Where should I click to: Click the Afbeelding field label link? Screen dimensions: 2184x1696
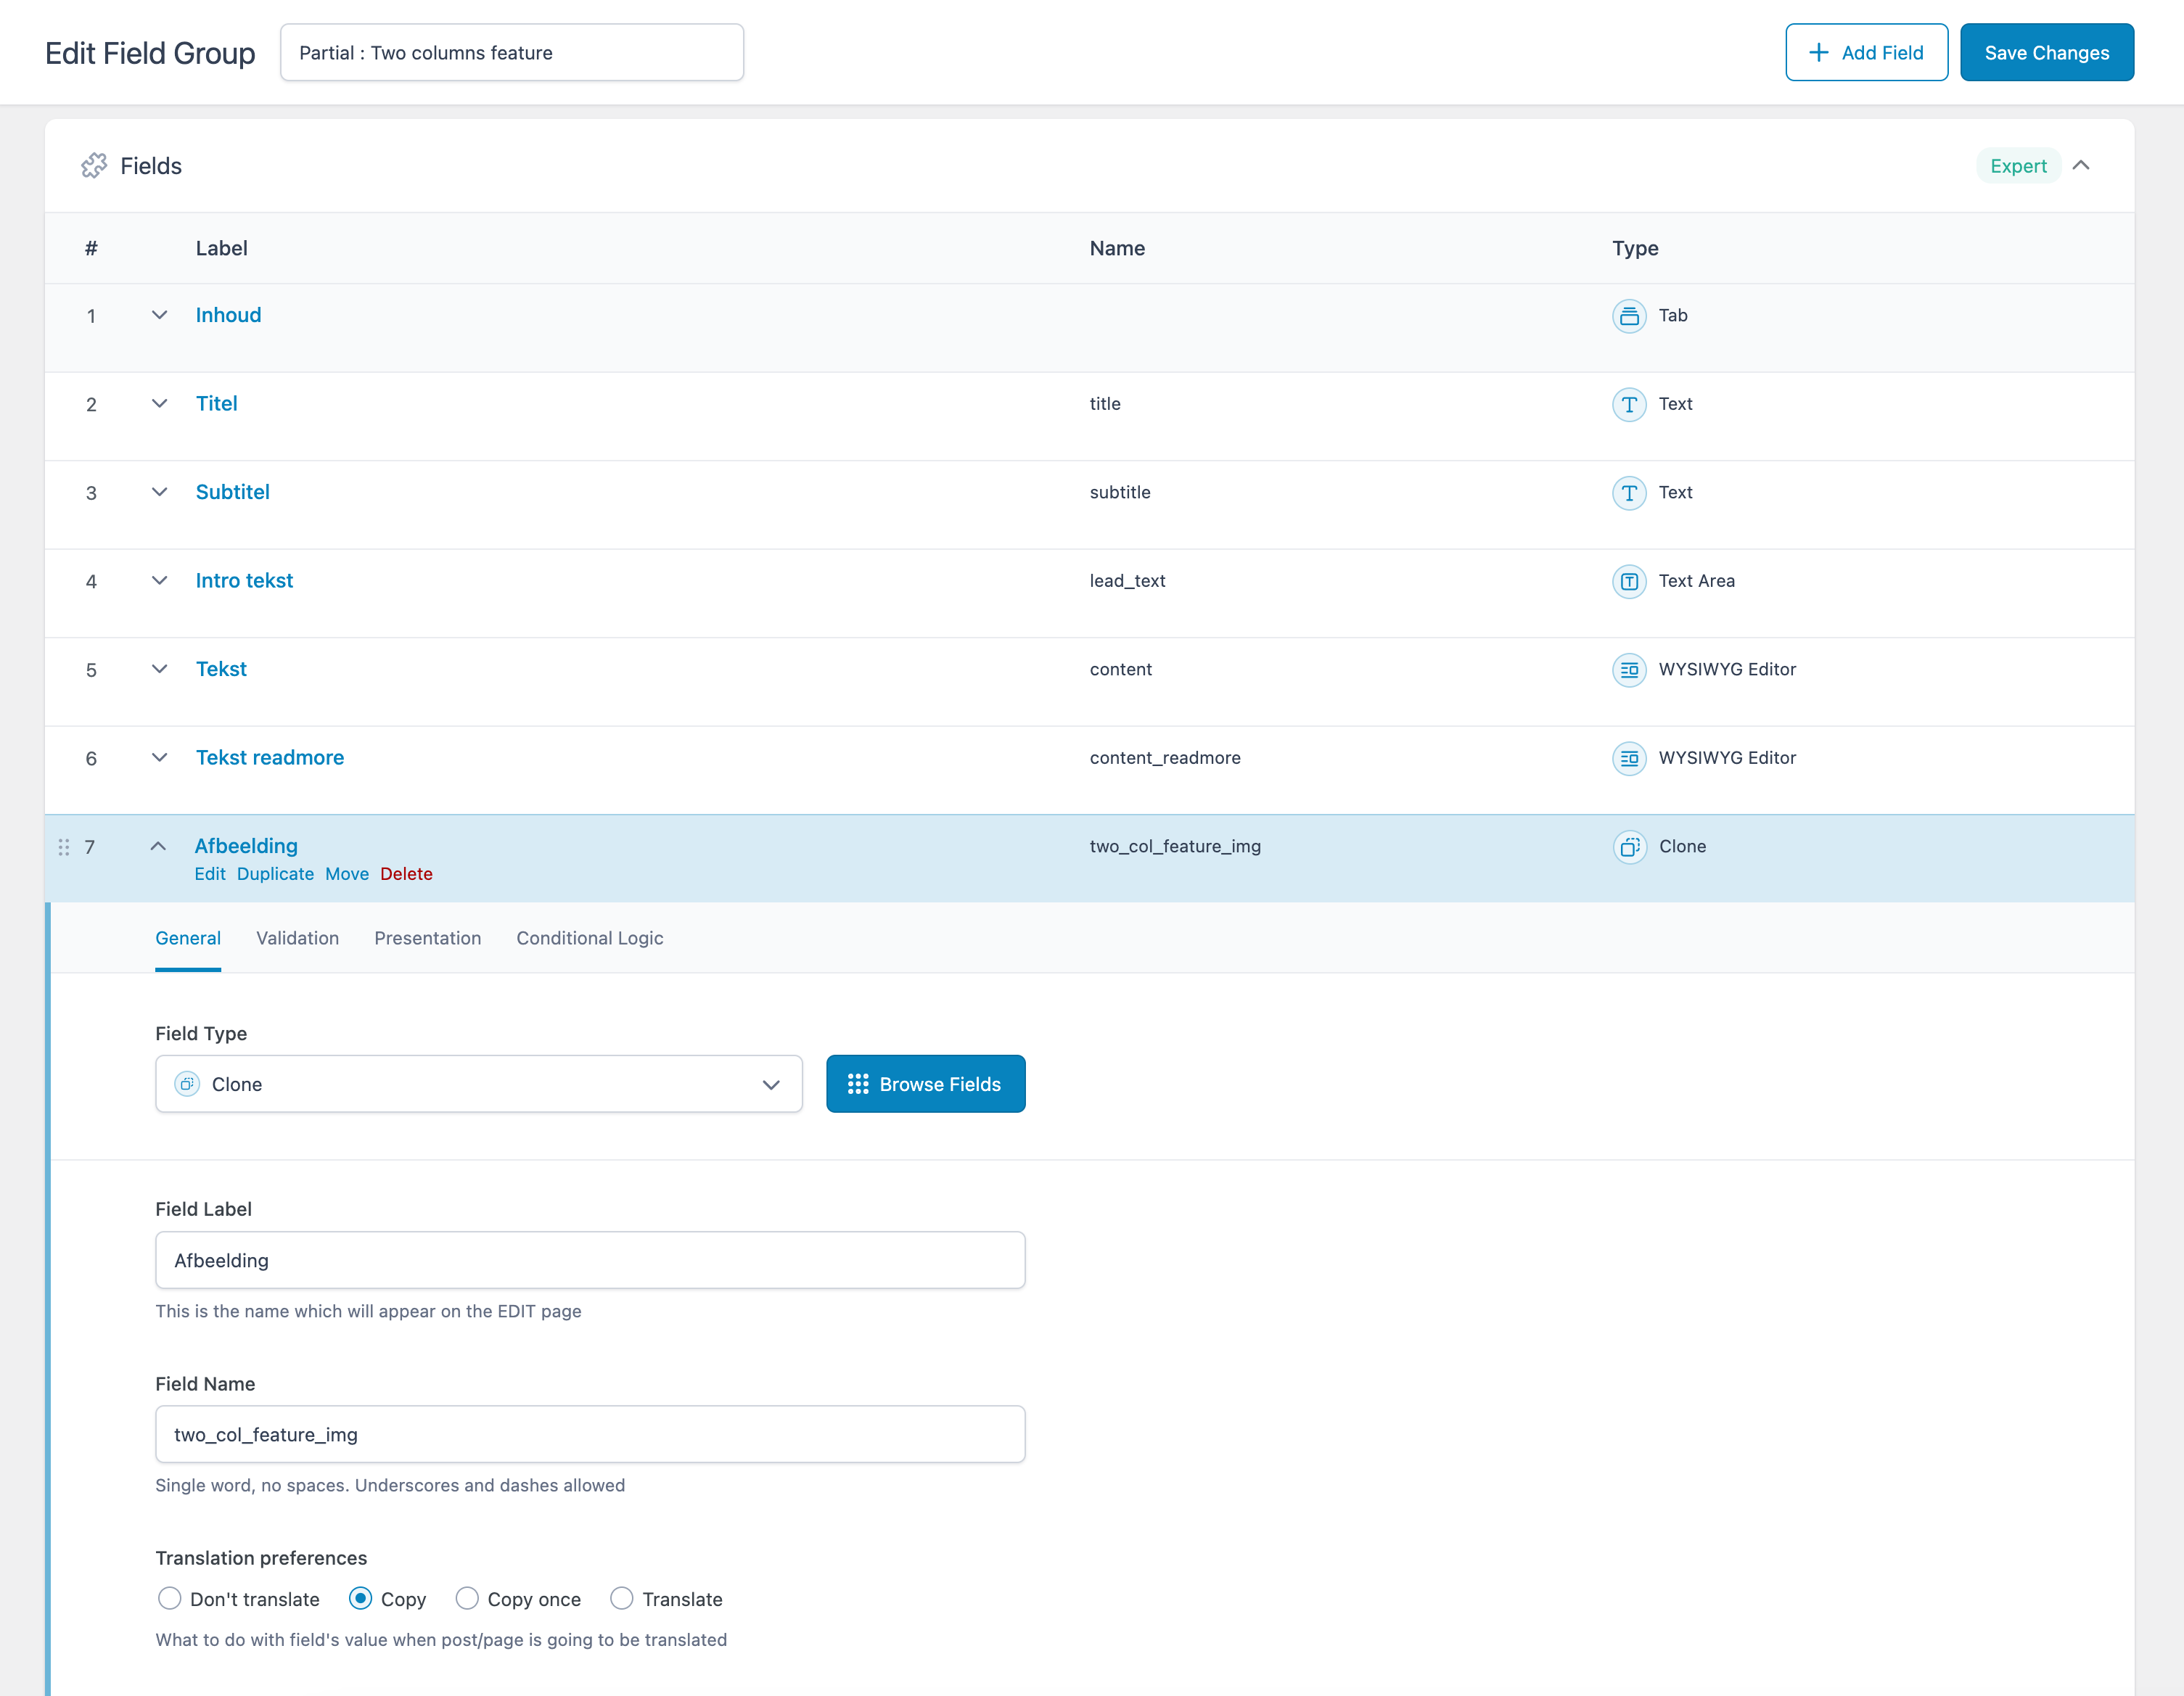point(246,846)
